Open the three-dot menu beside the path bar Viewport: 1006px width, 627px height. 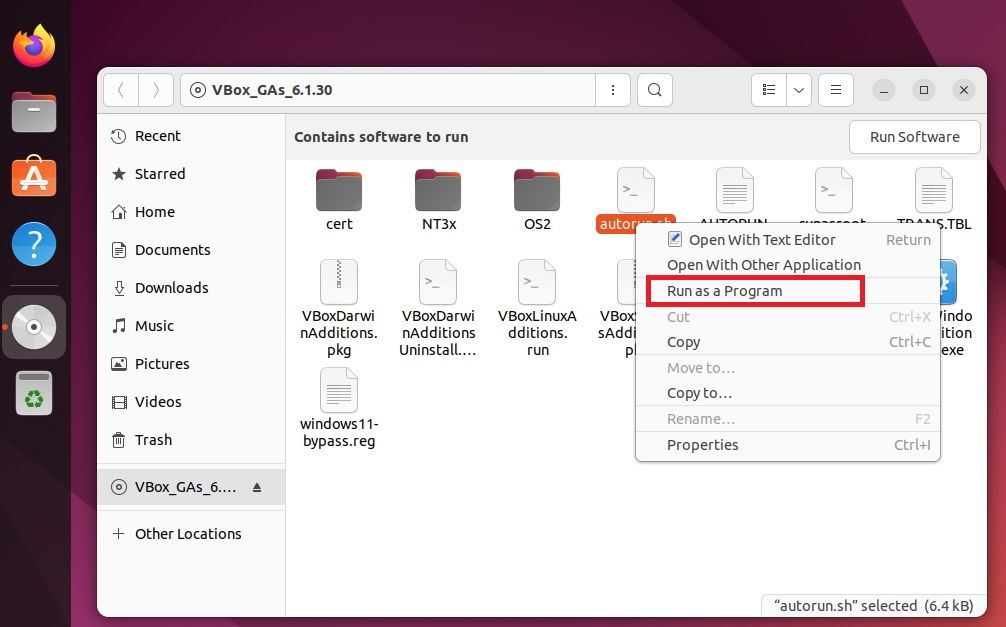pyautogui.click(x=612, y=89)
